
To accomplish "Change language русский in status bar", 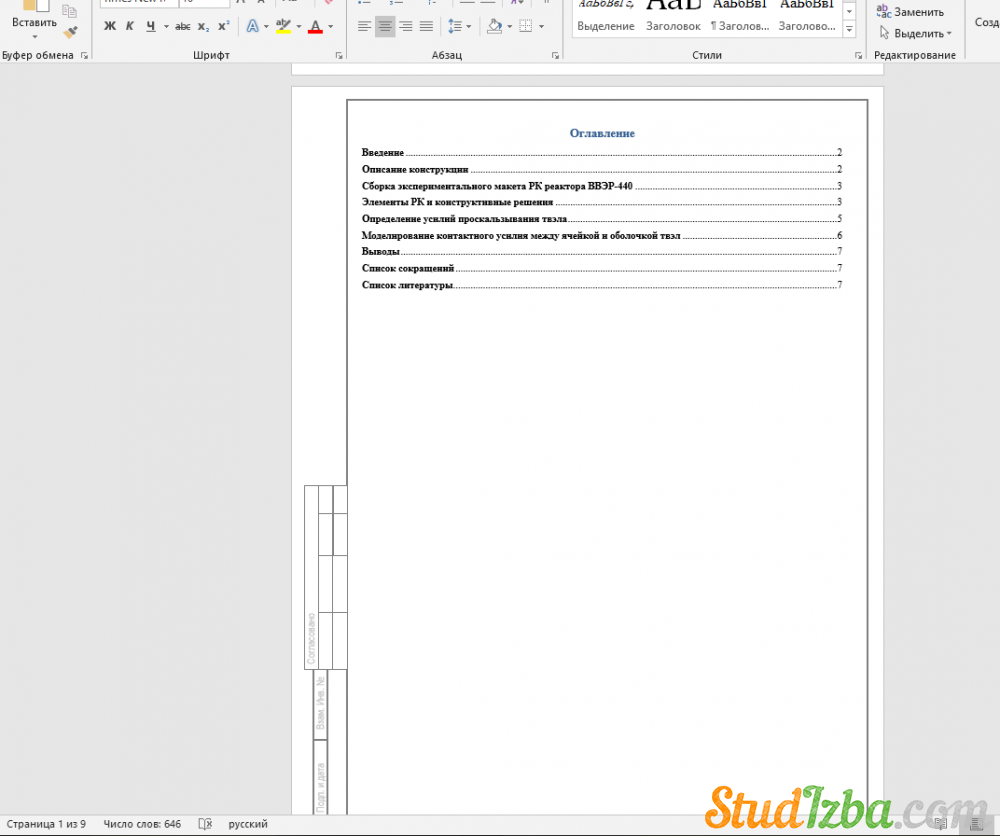I will click(248, 824).
